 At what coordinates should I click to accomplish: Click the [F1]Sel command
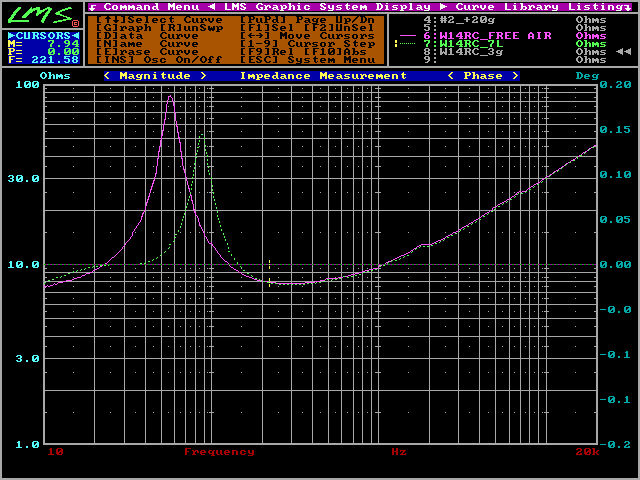tap(267, 28)
